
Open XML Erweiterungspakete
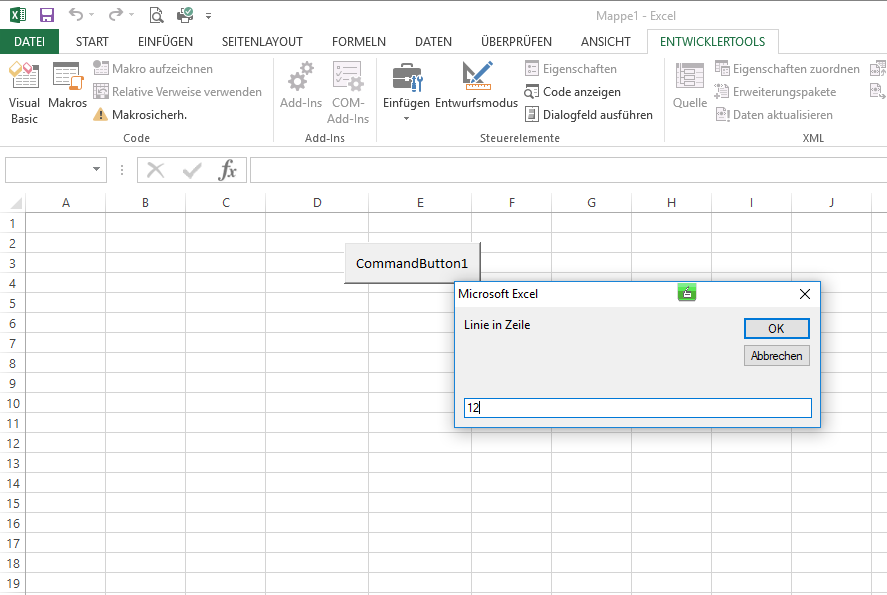click(775, 92)
